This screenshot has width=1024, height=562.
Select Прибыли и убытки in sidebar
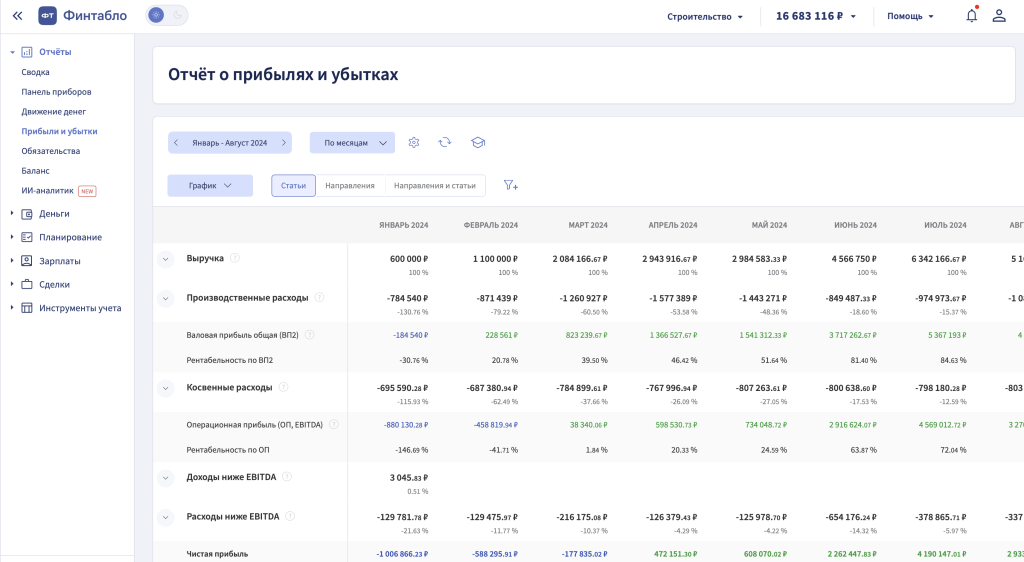point(59,131)
